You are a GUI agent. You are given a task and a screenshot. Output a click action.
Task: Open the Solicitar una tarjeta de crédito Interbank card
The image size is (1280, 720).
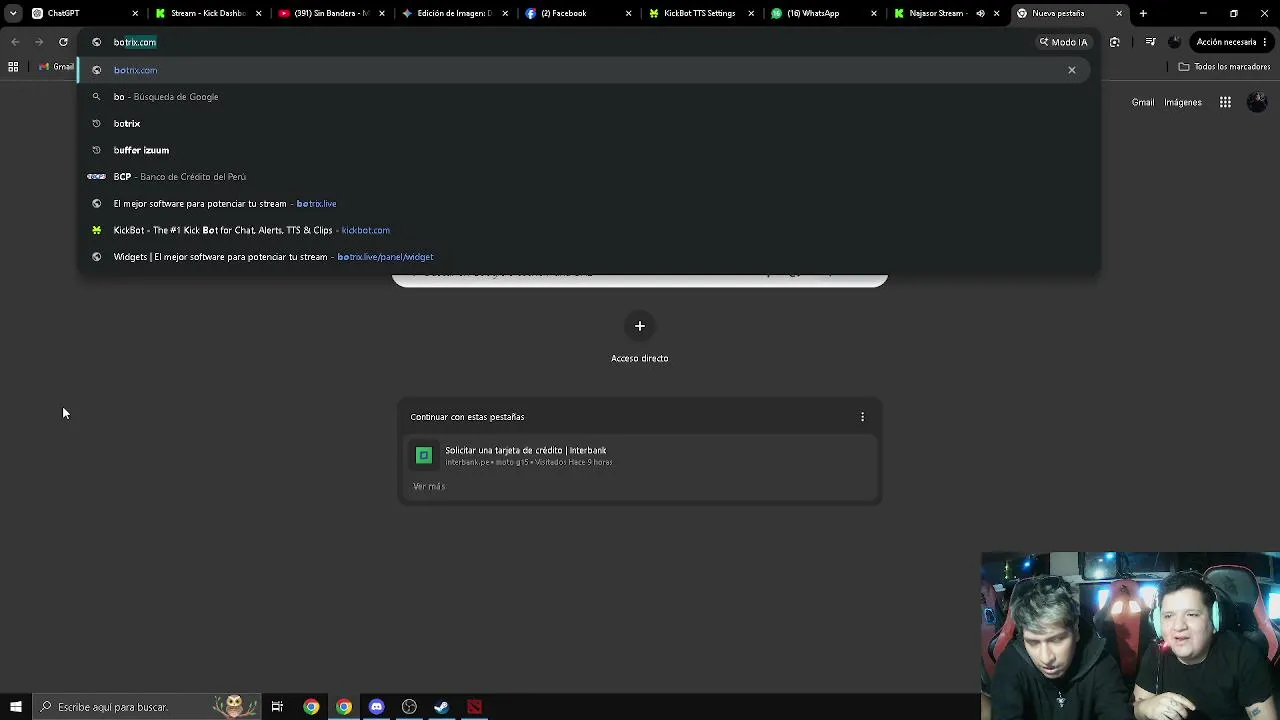coord(640,456)
